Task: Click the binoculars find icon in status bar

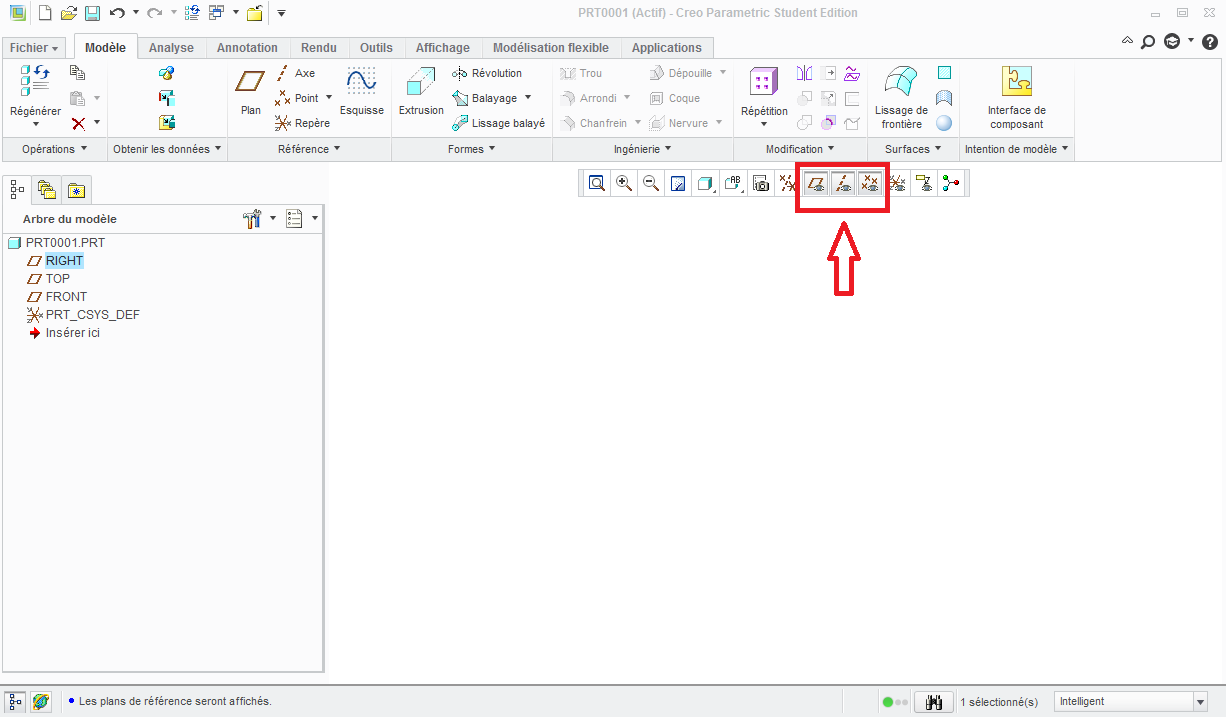Action: click(933, 702)
